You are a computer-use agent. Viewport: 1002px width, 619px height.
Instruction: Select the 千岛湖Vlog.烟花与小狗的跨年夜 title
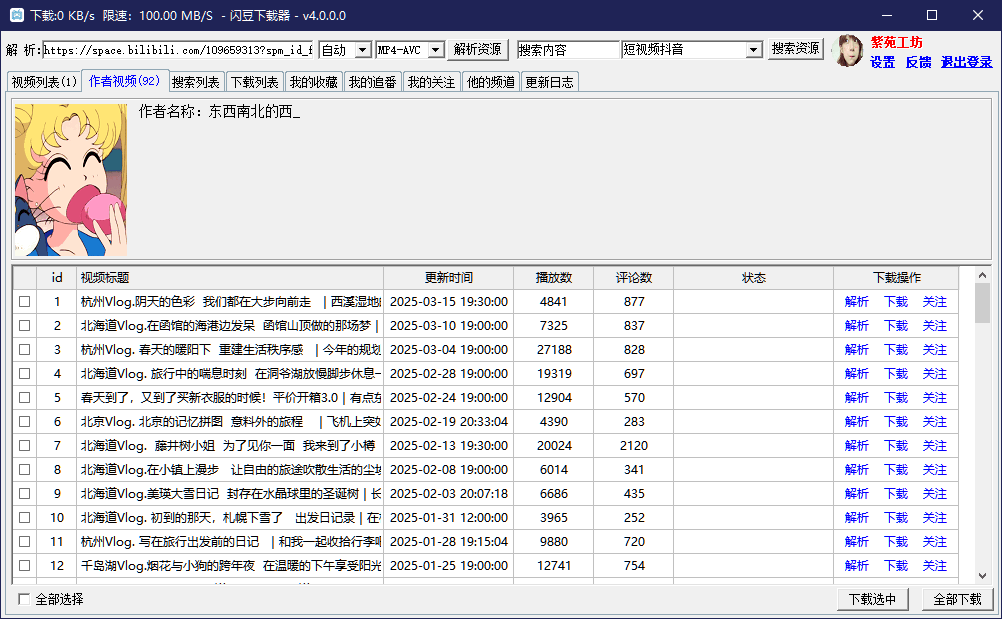[231, 565]
